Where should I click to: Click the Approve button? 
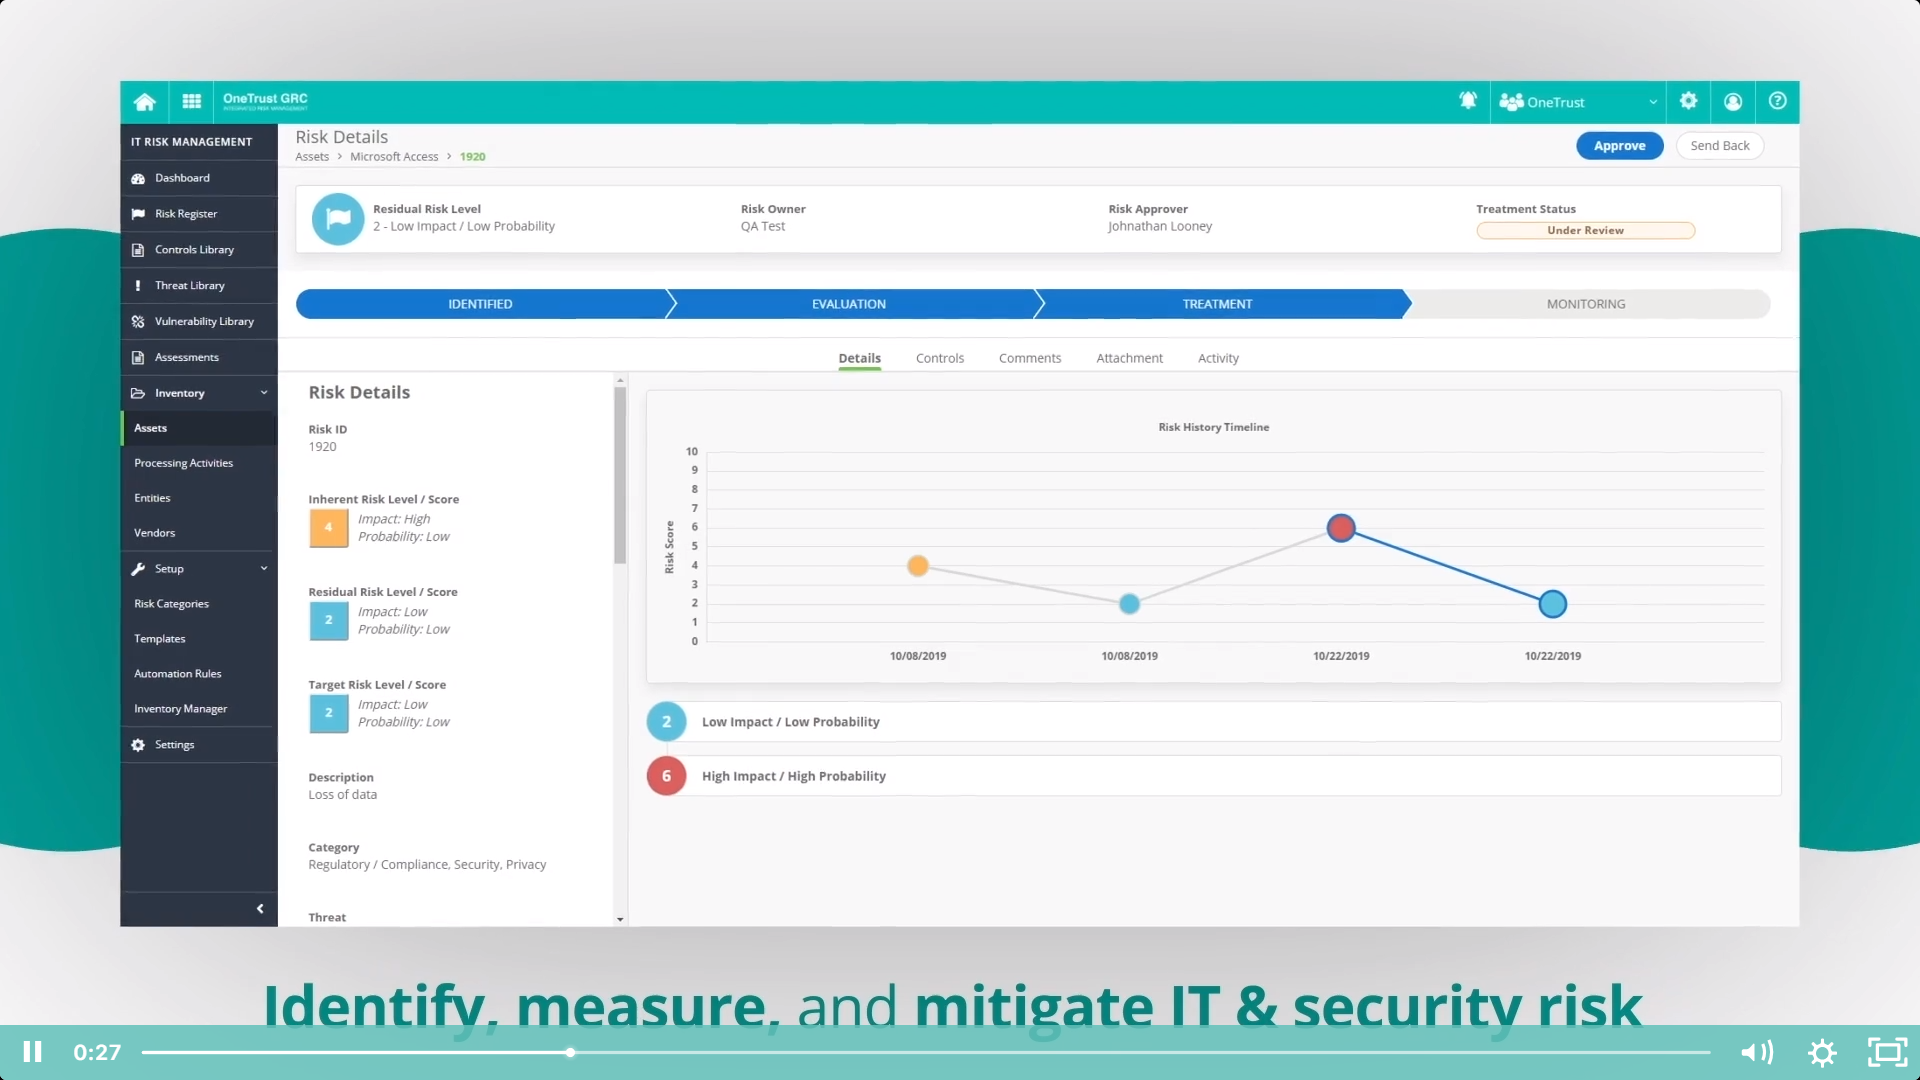(1619, 145)
